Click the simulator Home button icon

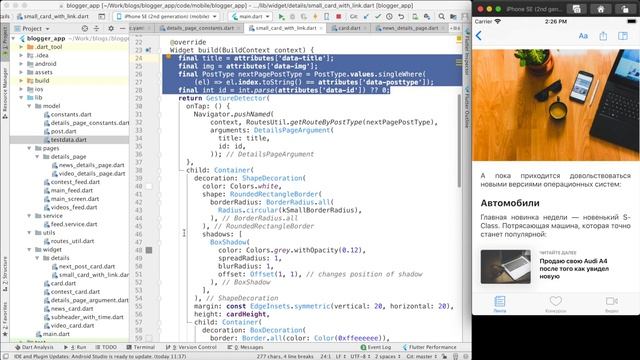click(600, 9)
